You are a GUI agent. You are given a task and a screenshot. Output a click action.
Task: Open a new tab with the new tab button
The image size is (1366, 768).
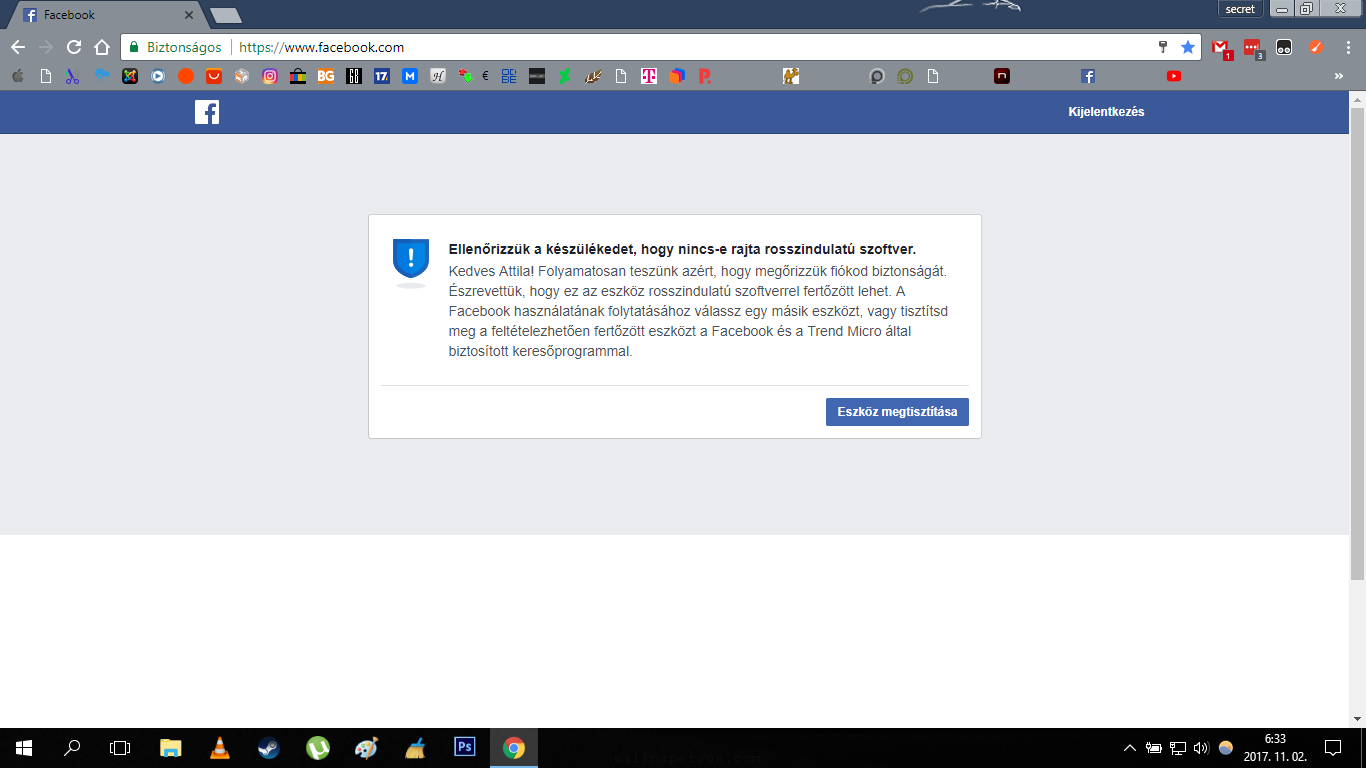click(x=226, y=15)
